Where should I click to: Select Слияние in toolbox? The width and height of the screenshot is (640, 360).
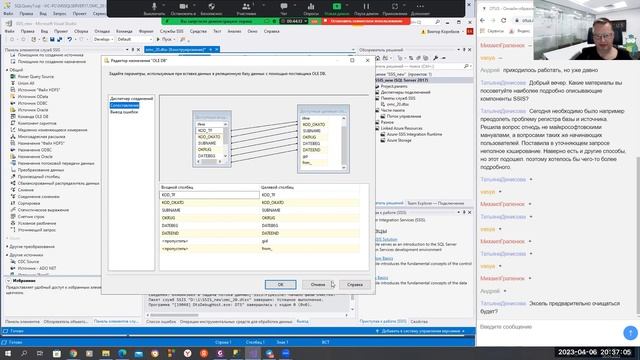pos(26,190)
